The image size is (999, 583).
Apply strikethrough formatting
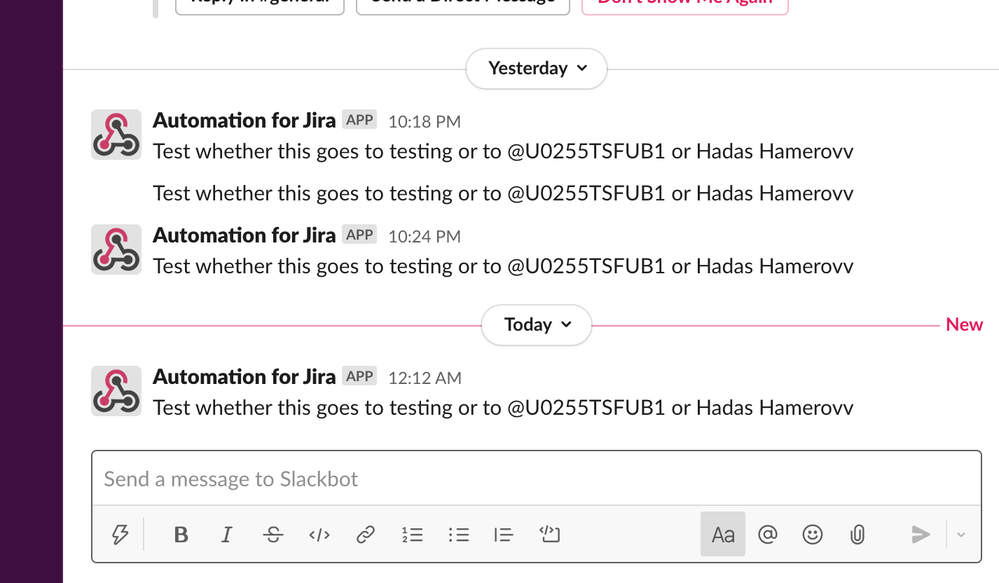click(272, 534)
